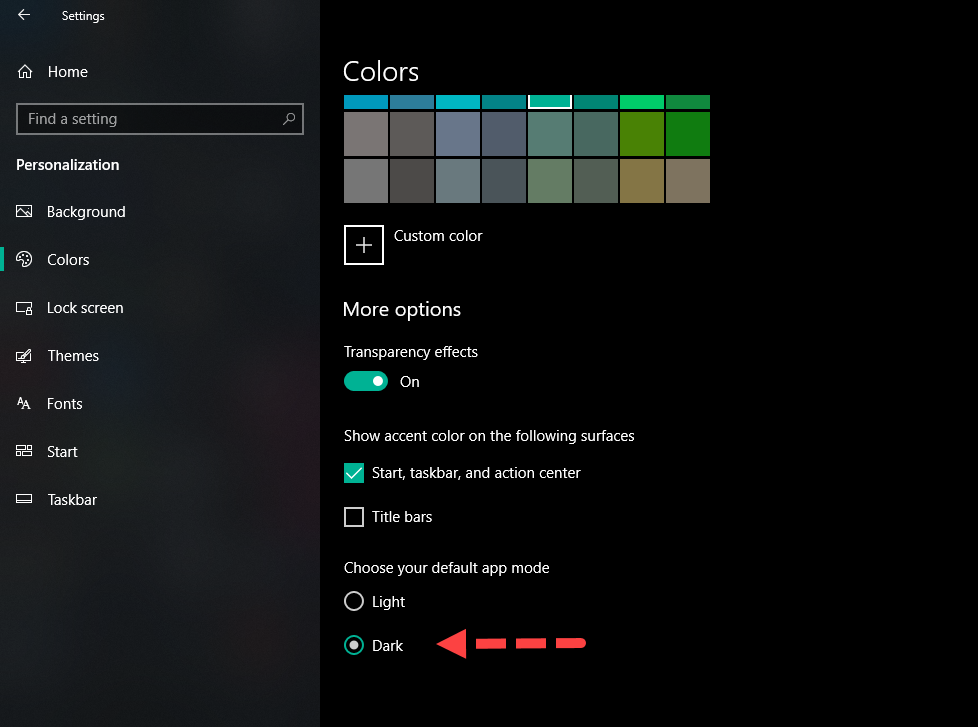Click the search magnifier icon

289,119
